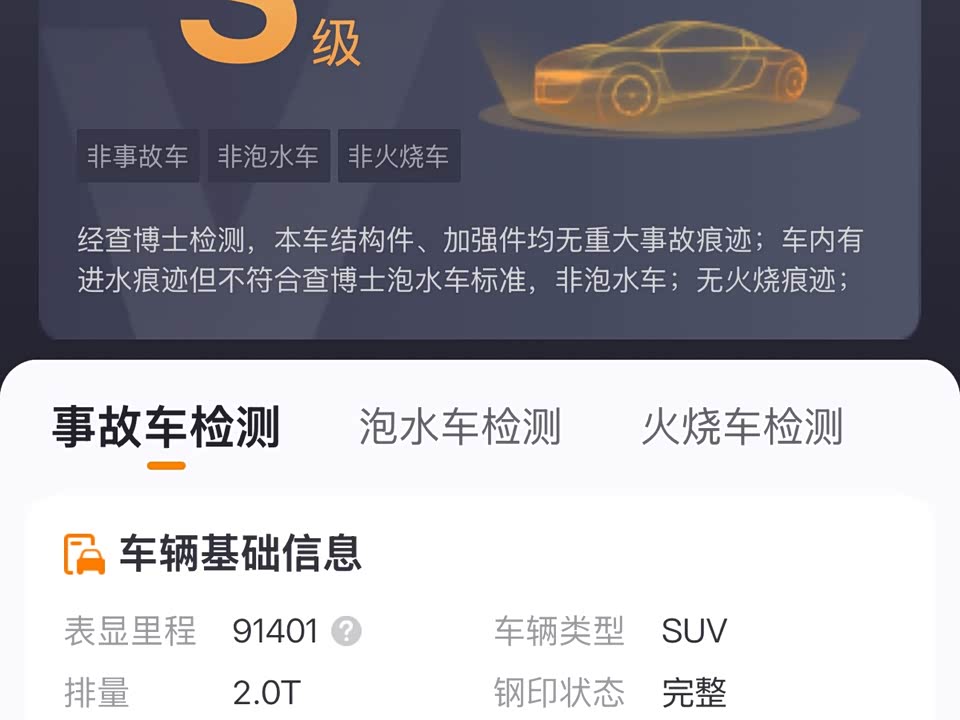
Task: Click the 车辆基础信息 section heading
Action: coord(240,553)
